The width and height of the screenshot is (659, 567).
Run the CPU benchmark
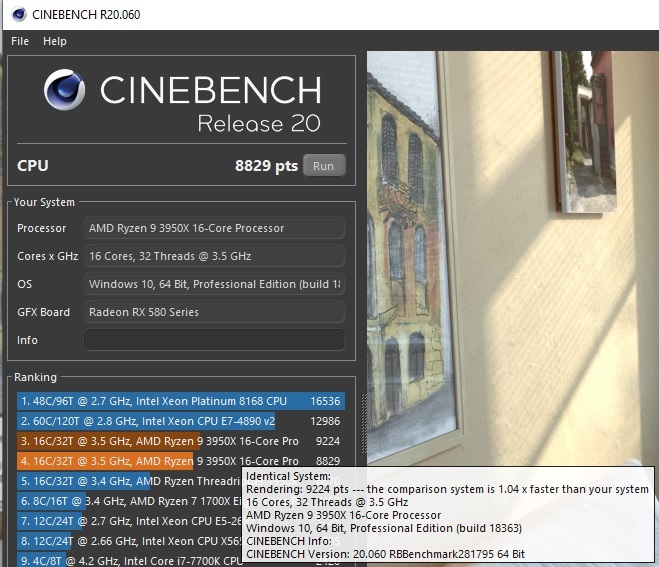324,166
